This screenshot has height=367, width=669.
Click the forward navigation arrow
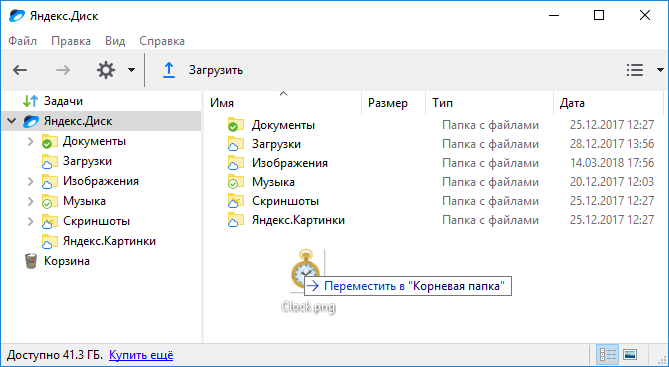coord(63,70)
